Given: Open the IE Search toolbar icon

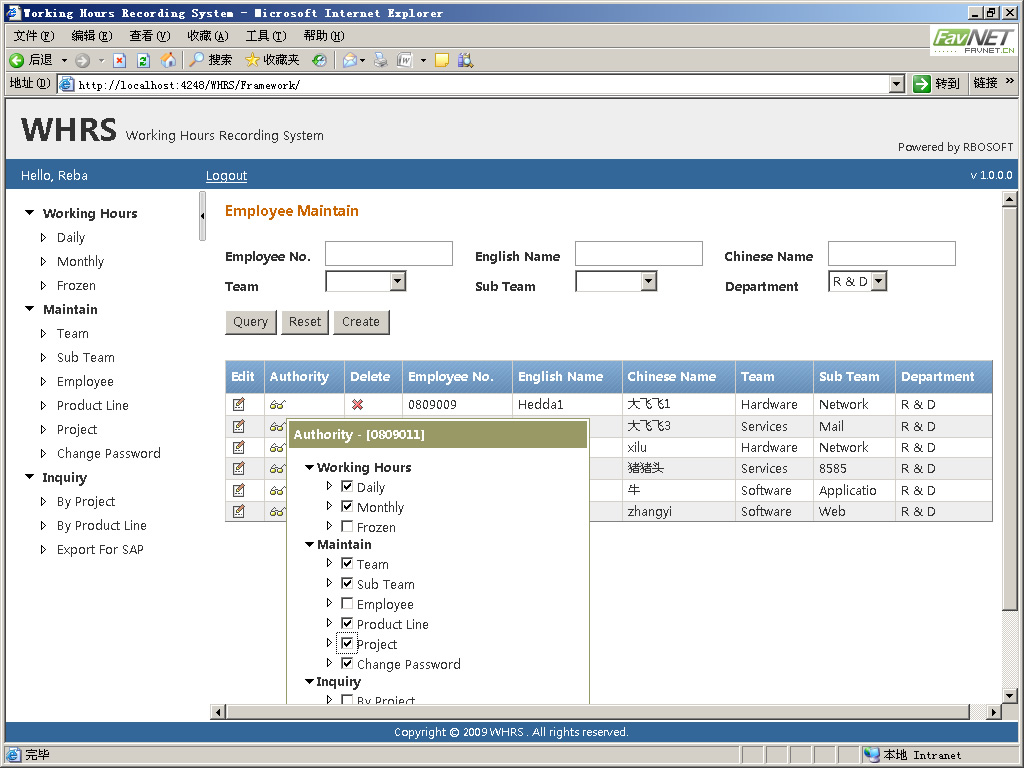Looking at the screenshot, I should tap(197, 60).
